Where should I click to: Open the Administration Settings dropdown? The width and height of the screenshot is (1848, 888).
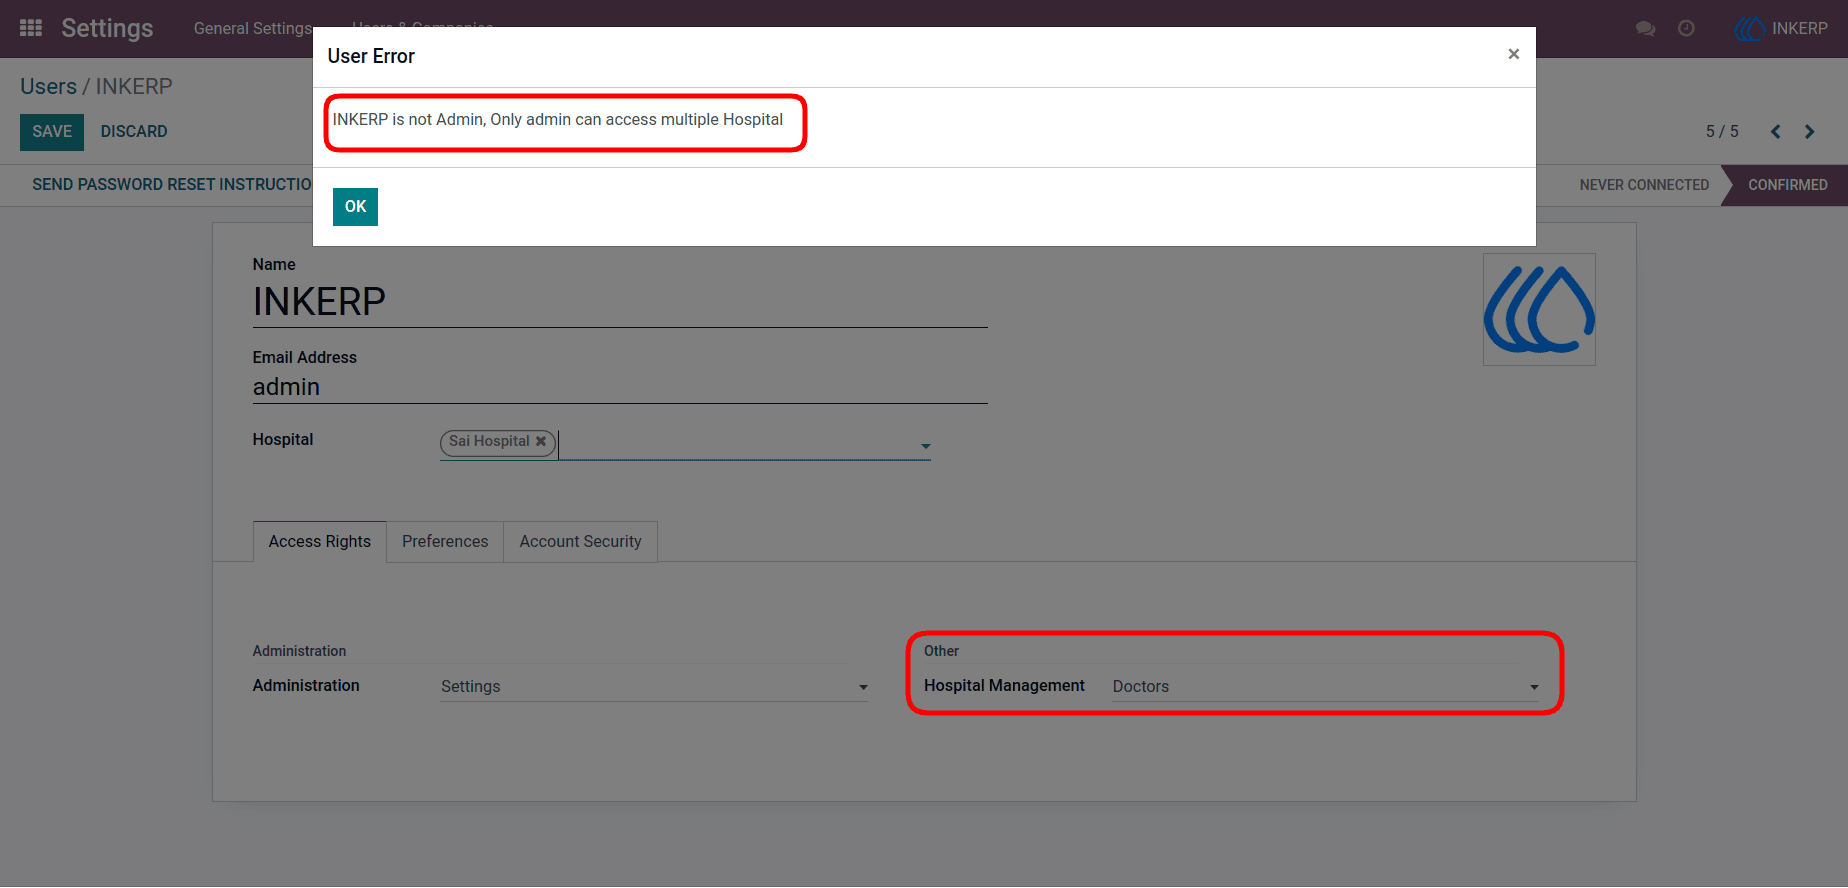(x=654, y=686)
